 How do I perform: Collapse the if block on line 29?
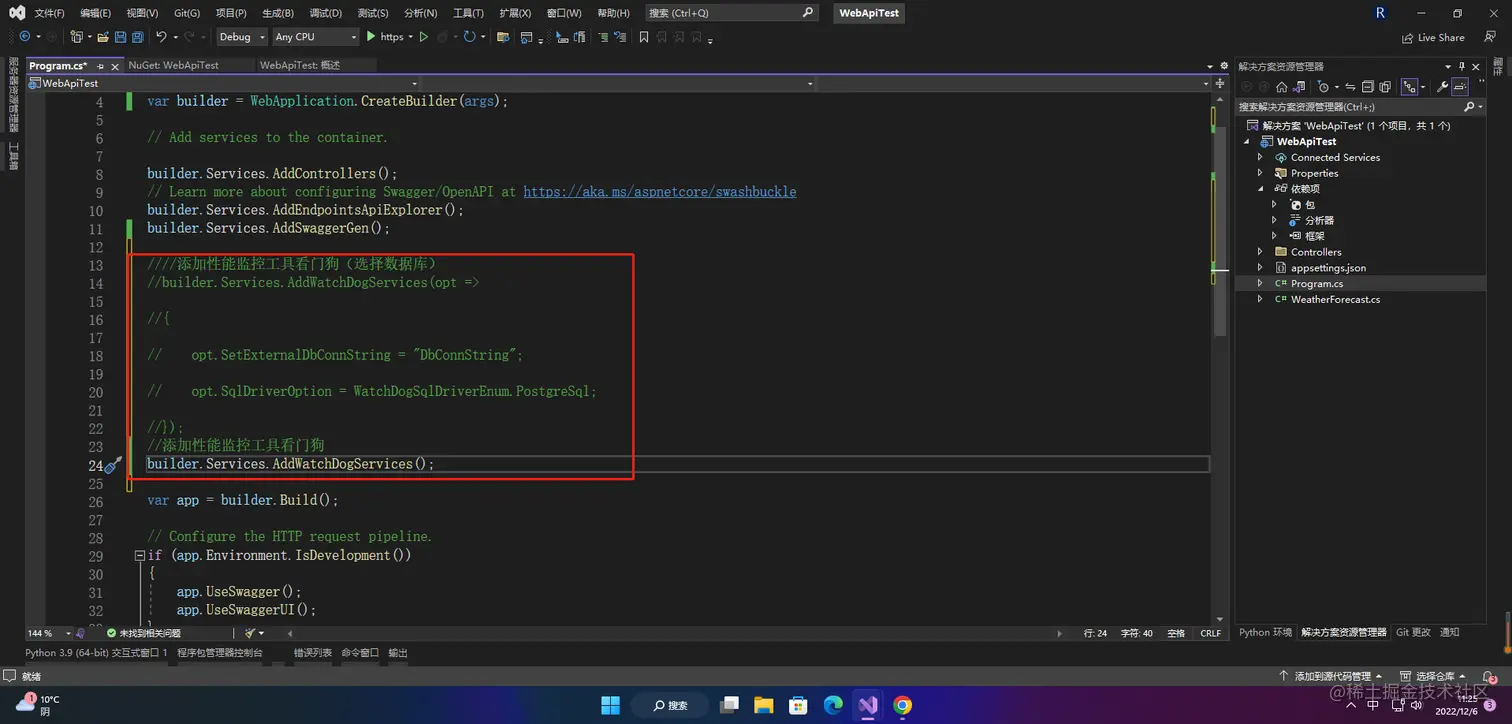pyautogui.click(x=139, y=555)
